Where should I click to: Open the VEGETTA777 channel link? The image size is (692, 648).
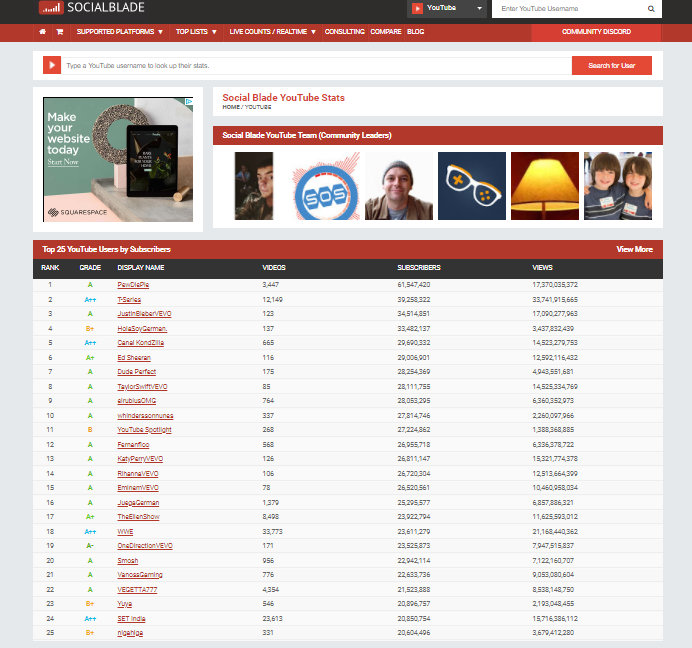point(137,590)
